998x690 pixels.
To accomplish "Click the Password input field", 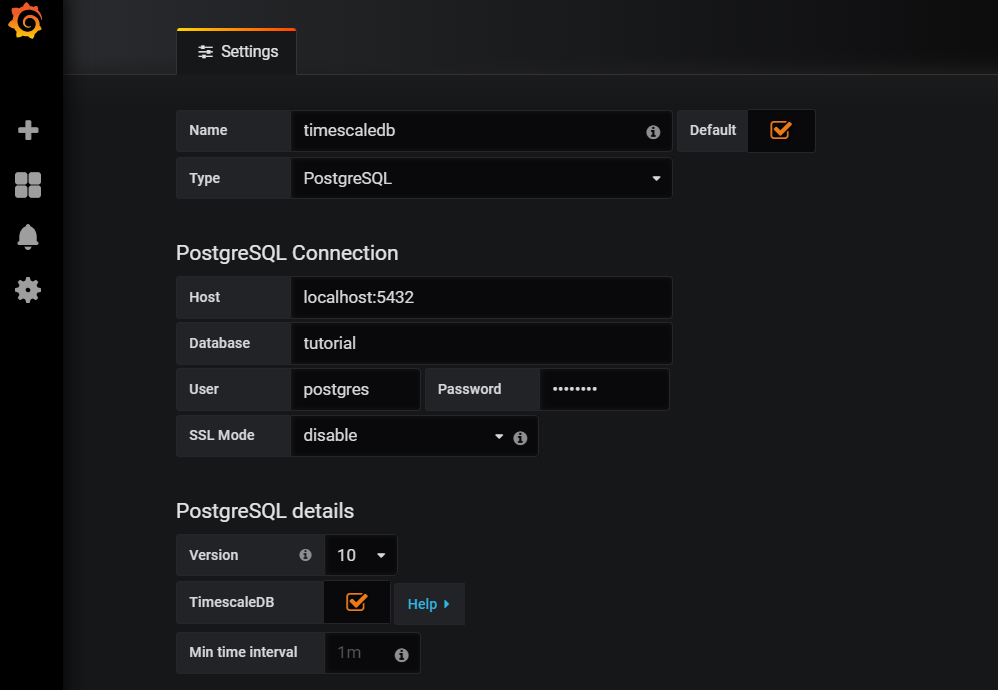I will 604,389.
